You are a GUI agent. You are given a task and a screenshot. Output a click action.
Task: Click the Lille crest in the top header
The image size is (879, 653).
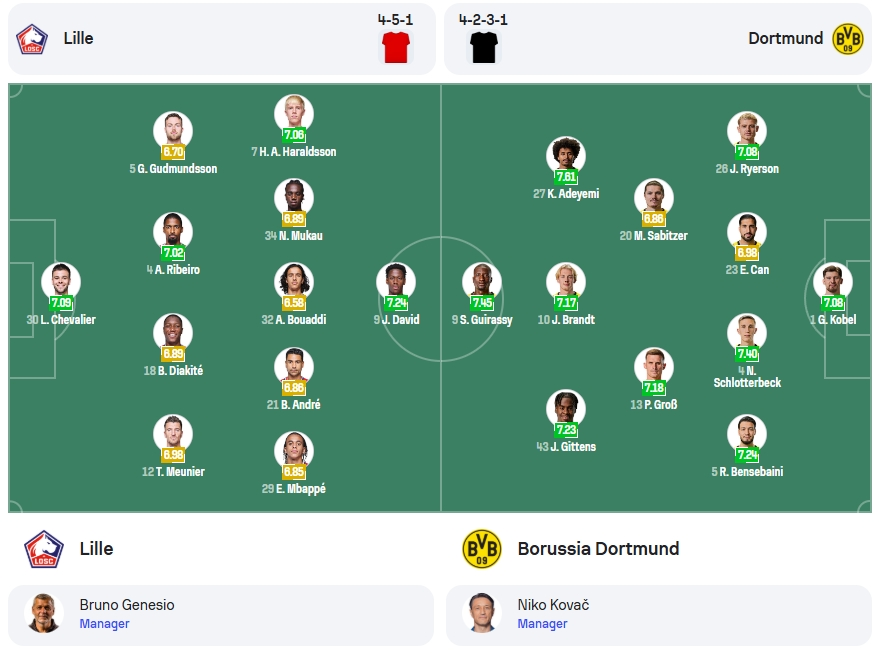[32, 39]
